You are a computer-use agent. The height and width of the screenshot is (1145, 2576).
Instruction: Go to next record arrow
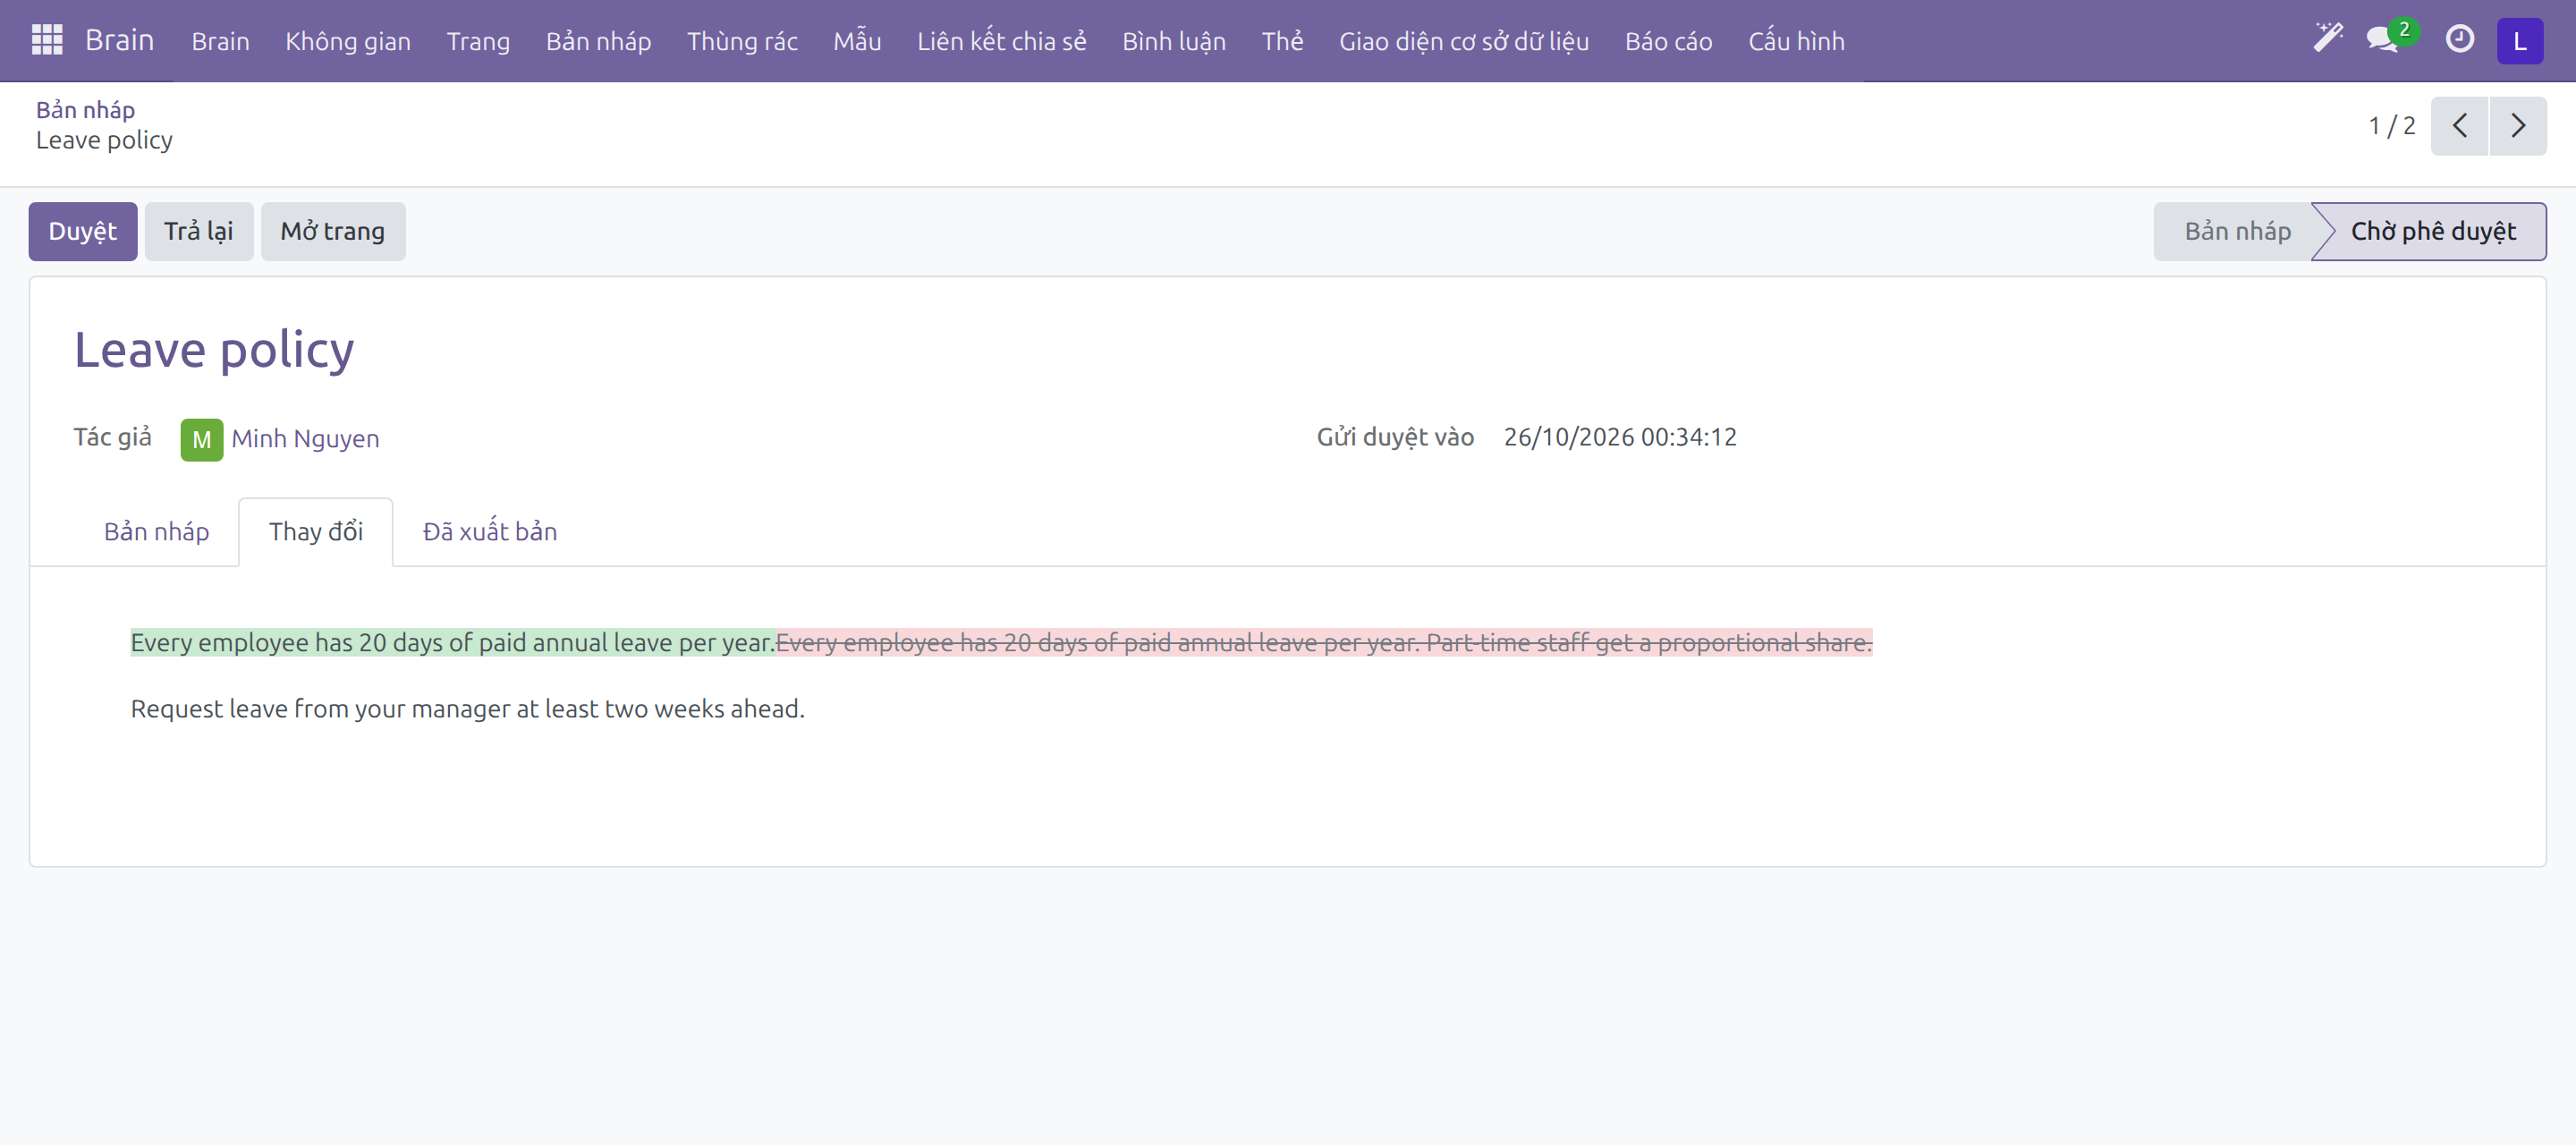[2518, 126]
